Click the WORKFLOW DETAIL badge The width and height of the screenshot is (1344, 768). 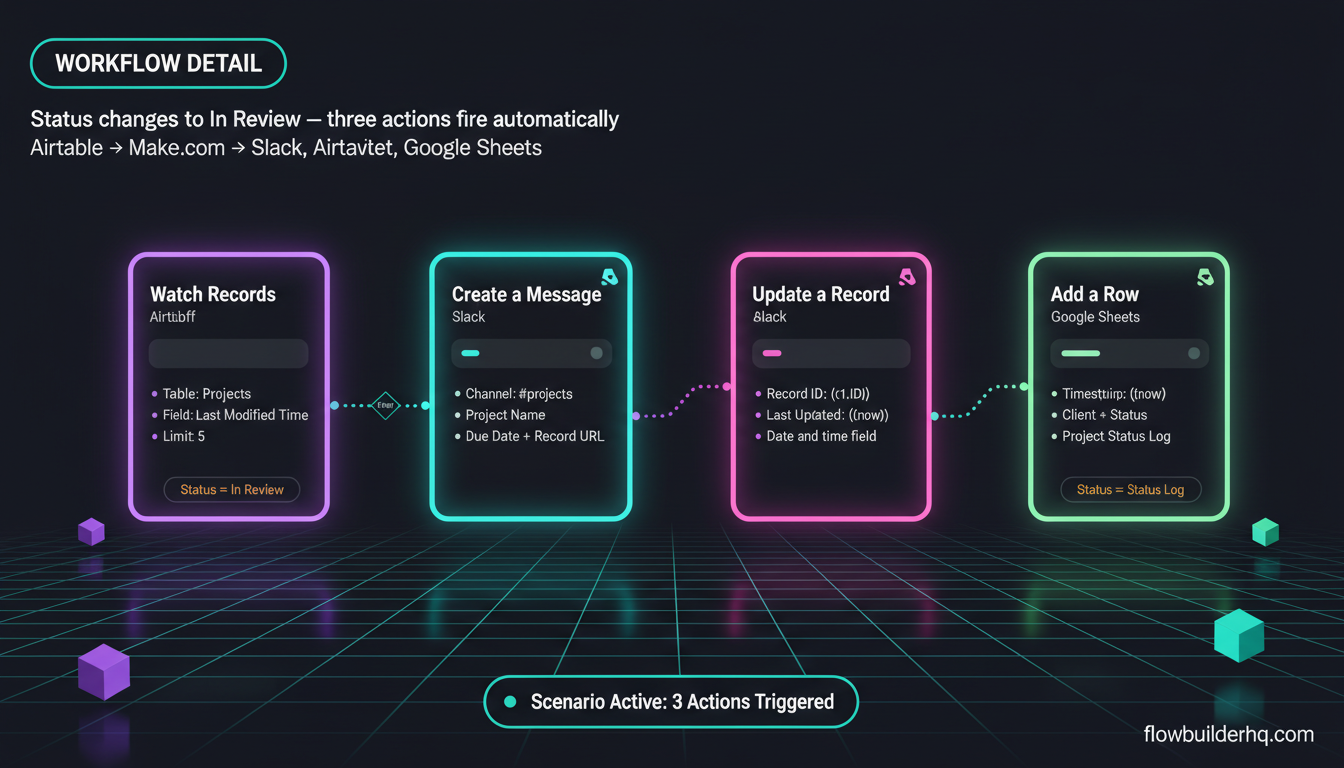pyautogui.click(x=158, y=64)
